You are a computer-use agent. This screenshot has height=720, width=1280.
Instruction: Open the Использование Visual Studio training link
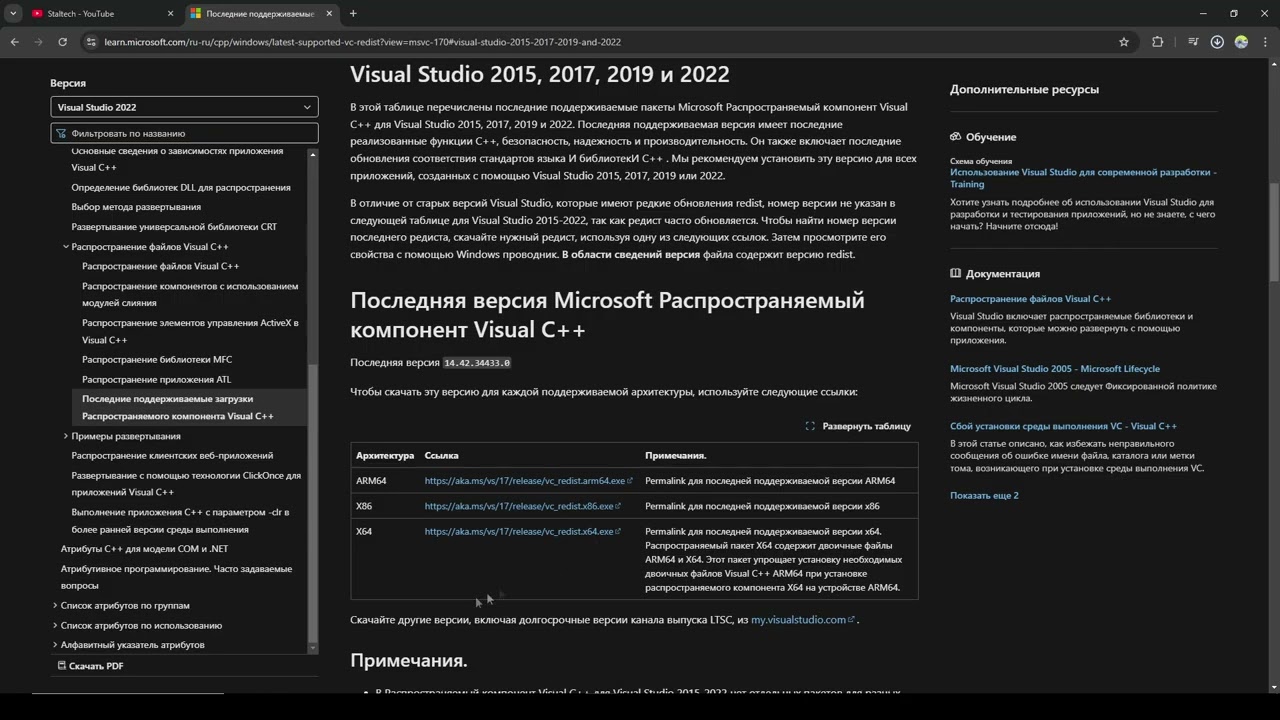pyautogui.click(x=1083, y=178)
